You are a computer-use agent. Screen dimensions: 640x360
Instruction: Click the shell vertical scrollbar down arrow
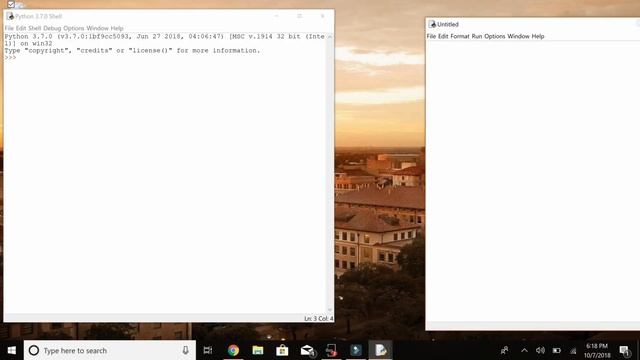pos(330,310)
